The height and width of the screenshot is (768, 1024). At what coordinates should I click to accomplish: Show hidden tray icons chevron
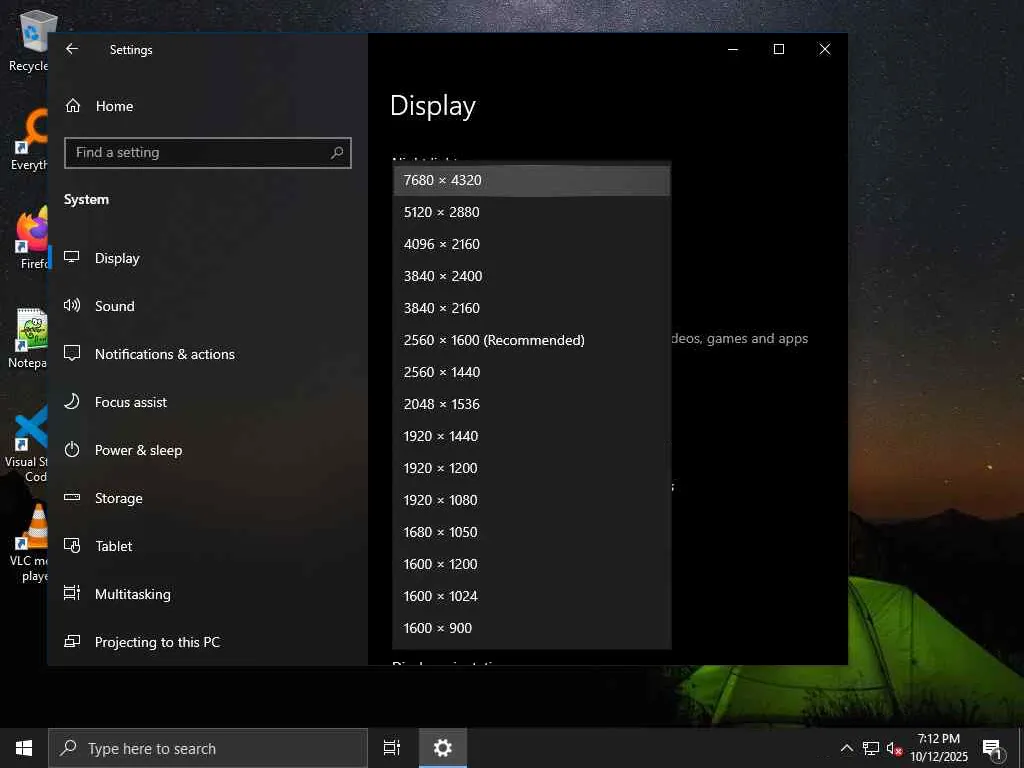pyautogui.click(x=846, y=748)
